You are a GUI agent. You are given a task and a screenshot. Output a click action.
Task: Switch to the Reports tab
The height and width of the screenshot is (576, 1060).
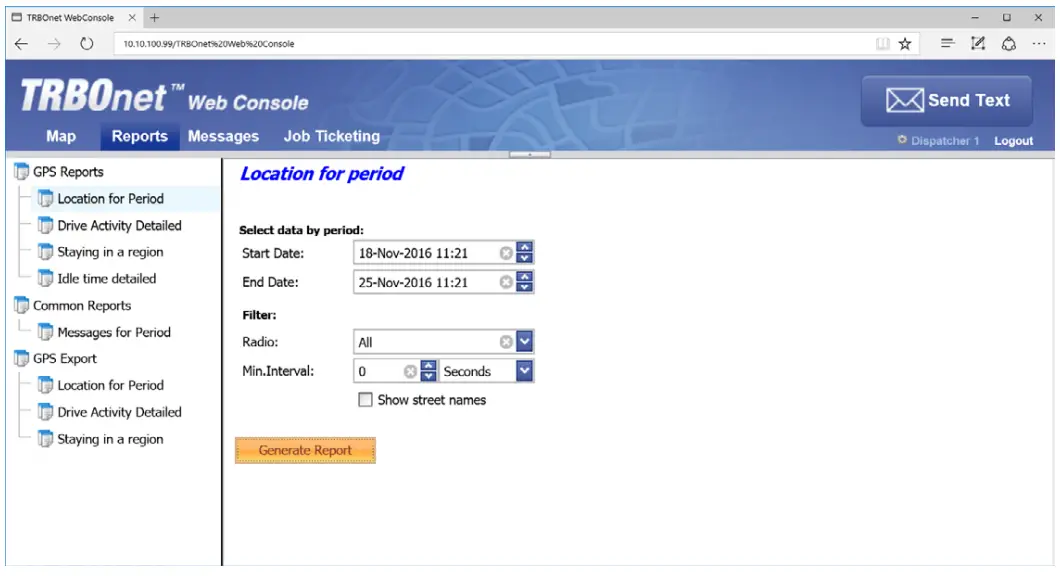pyautogui.click(x=139, y=136)
